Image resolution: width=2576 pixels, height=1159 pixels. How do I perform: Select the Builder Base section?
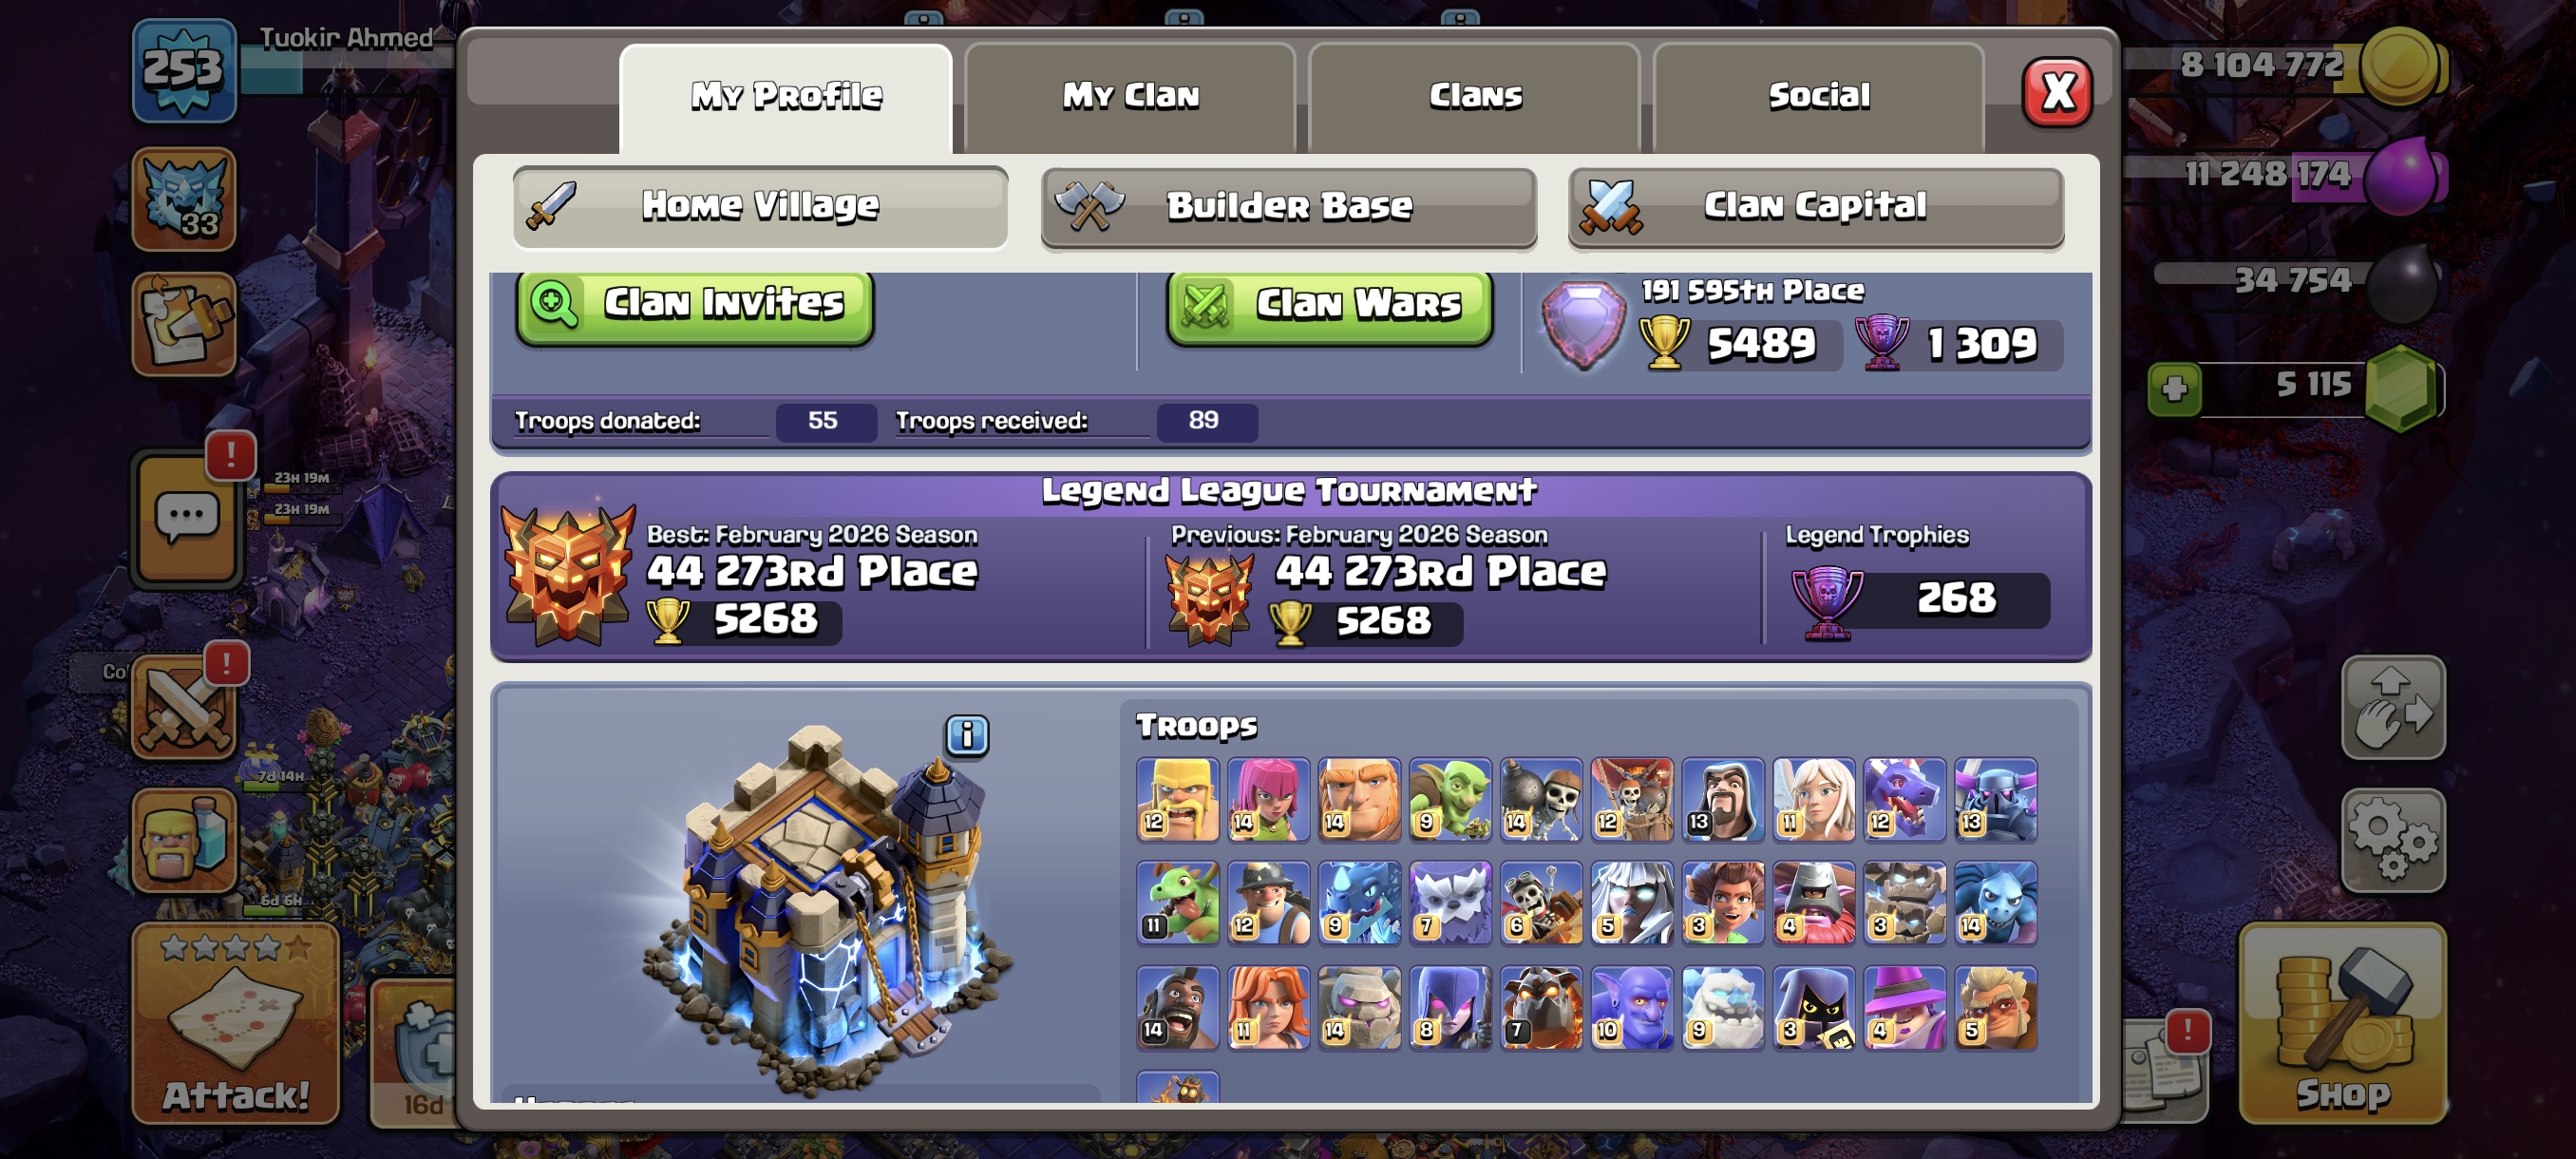coord(1288,206)
